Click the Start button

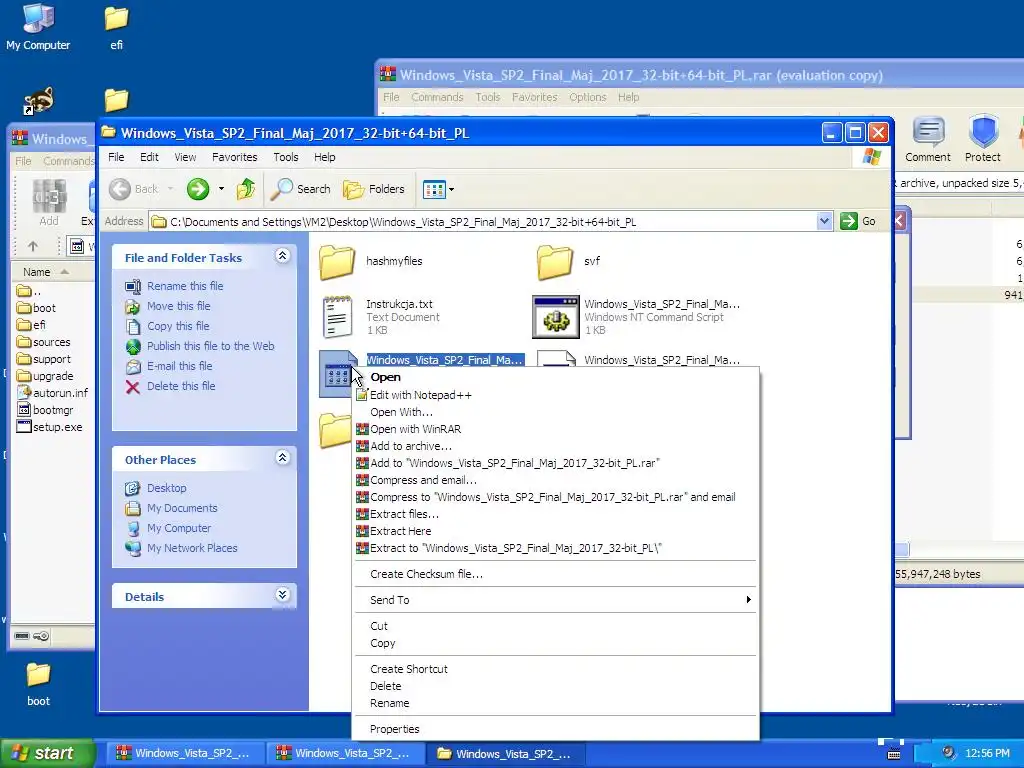47,754
